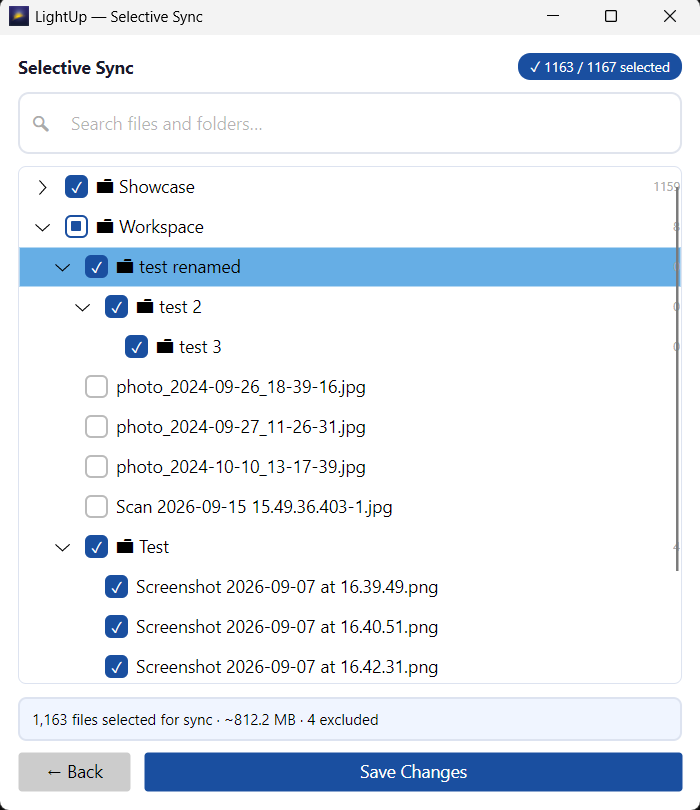Uncheck Screenshot at 16.42.31.png checkbox
The image size is (700, 810).
pyautogui.click(x=116, y=667)
